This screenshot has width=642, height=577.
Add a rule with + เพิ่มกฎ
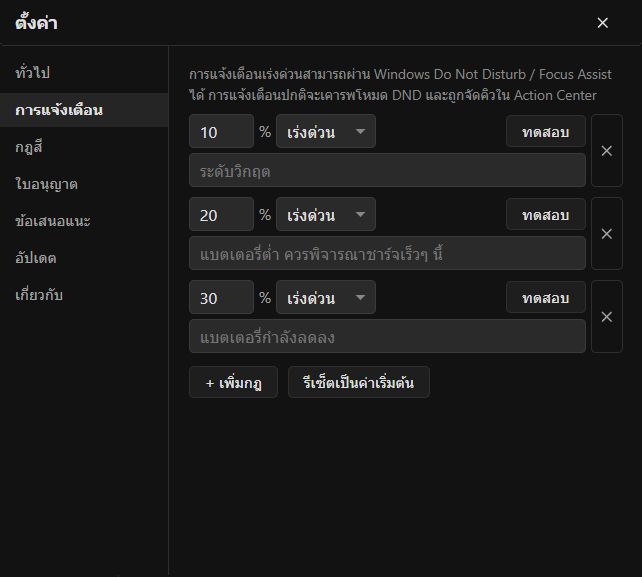(233, 382)
